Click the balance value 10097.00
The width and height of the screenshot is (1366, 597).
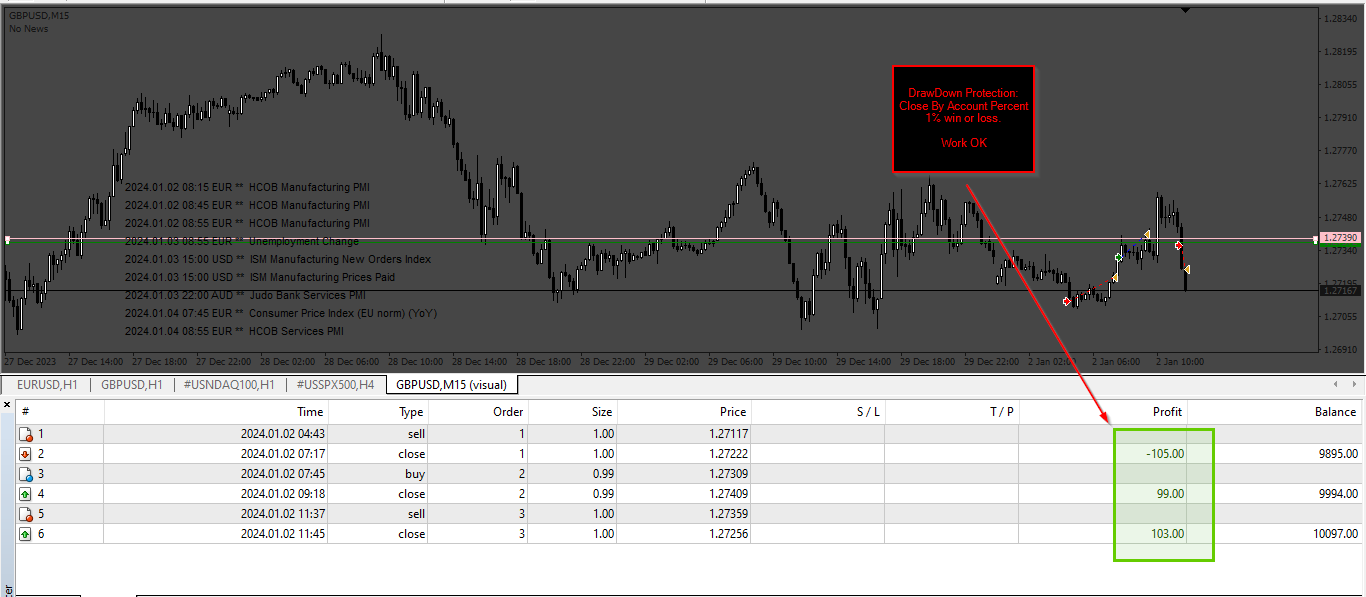1335,534
